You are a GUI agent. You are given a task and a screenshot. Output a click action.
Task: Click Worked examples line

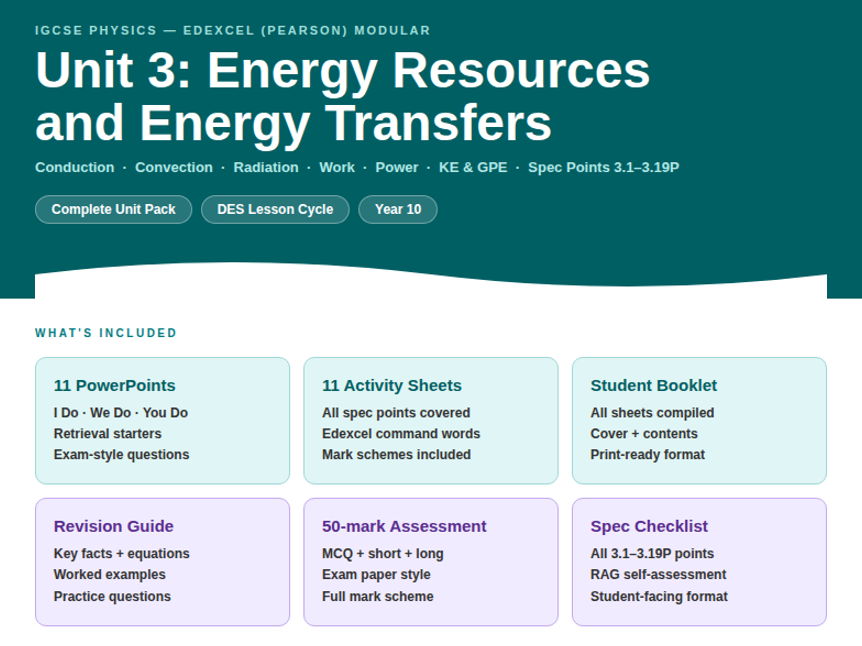(109, 574)
